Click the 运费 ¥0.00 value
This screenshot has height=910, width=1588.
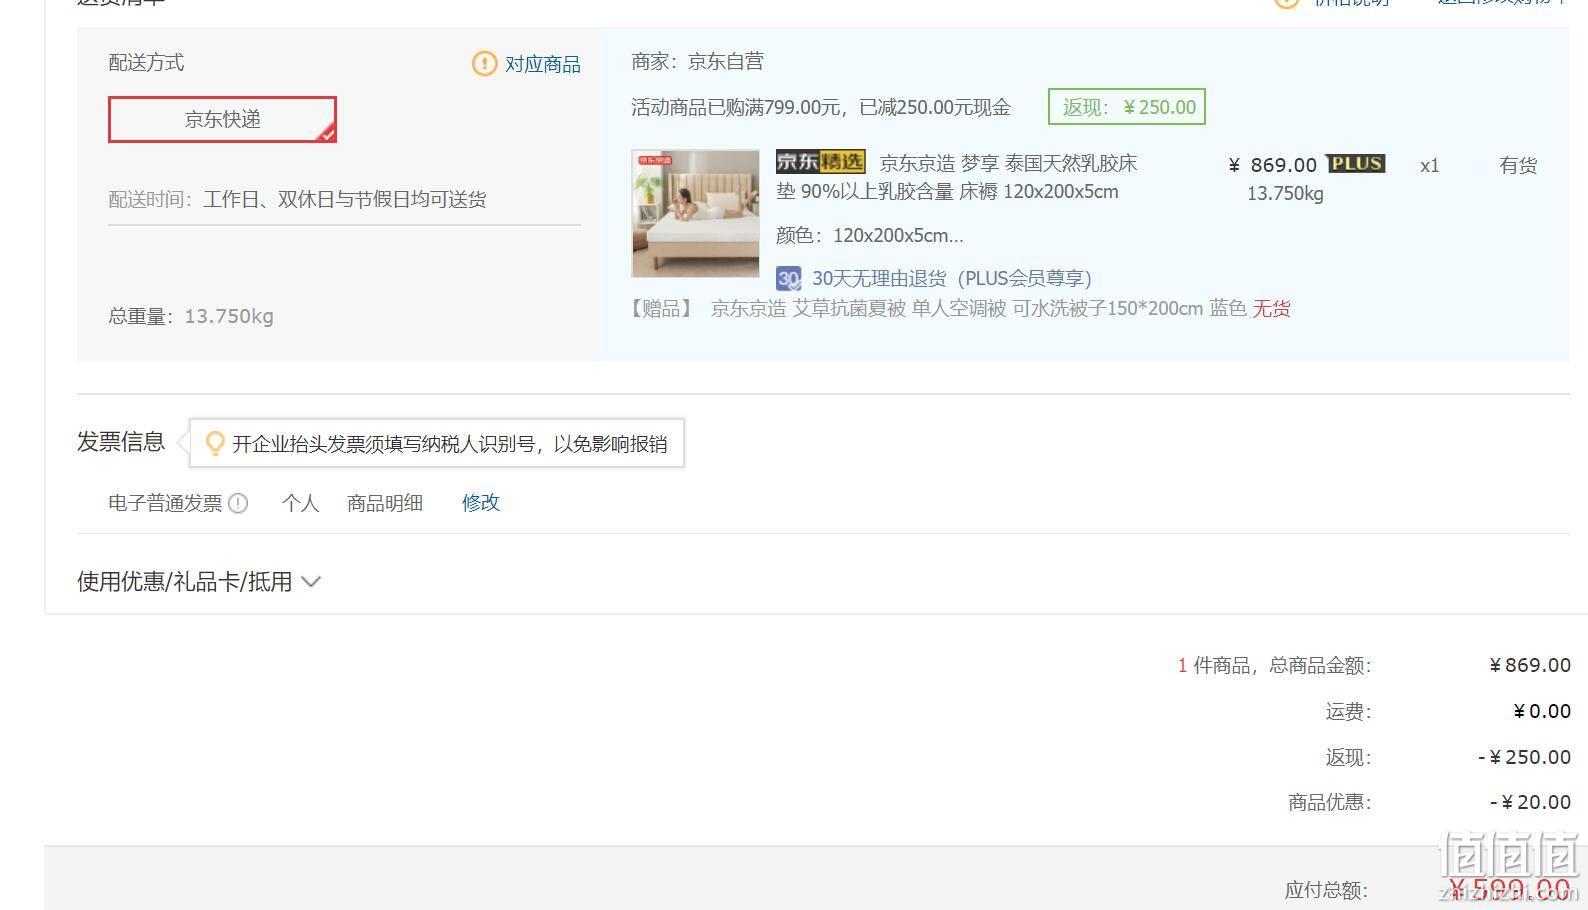1542,711
